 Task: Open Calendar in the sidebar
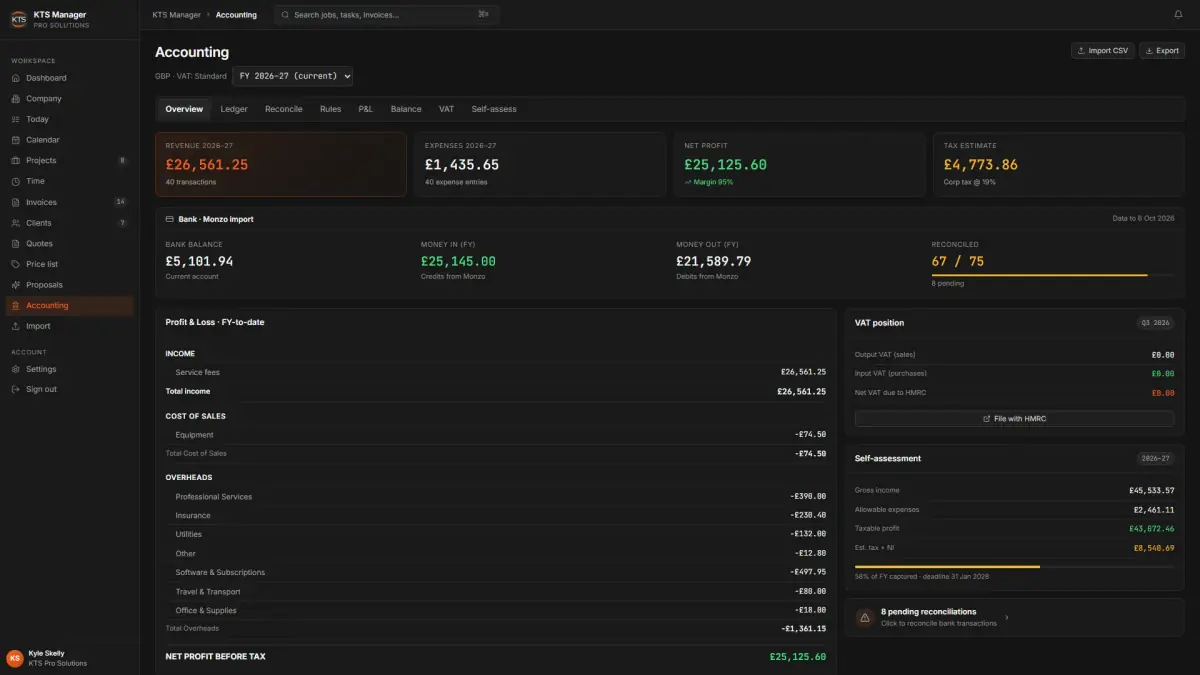[x=69, y=140]
